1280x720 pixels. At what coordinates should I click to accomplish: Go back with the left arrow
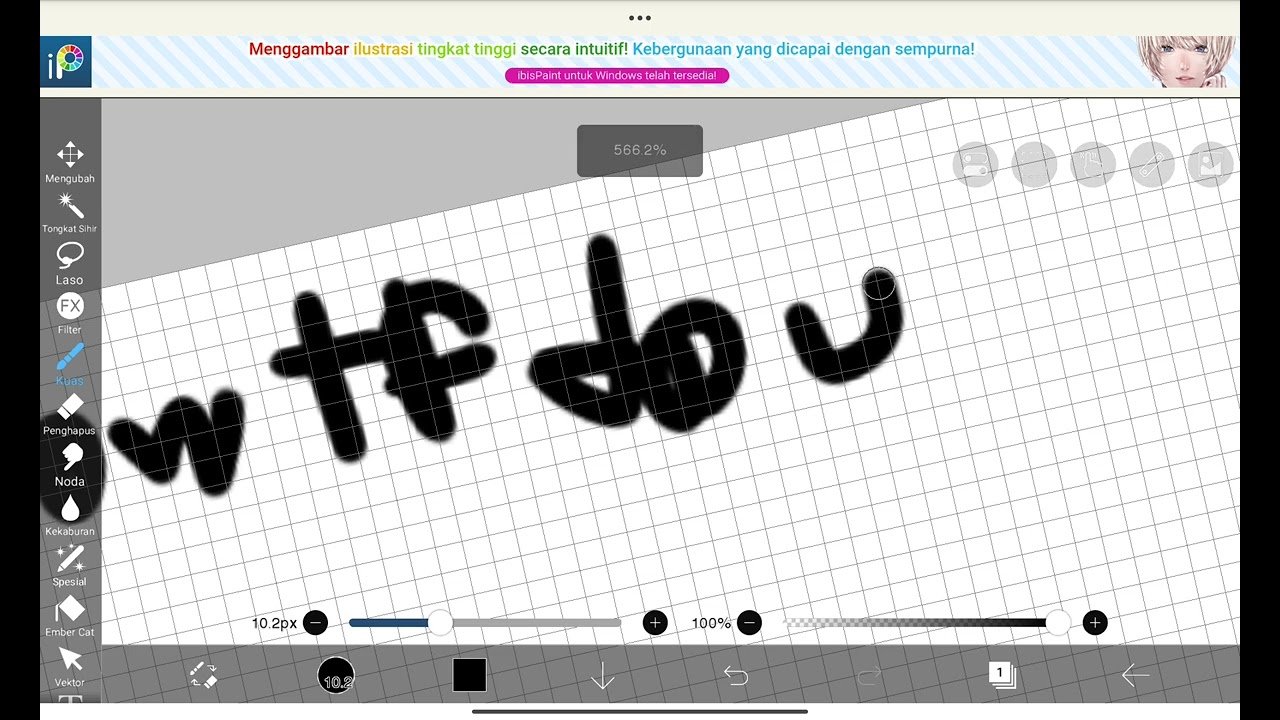[x=1135, y=676]
